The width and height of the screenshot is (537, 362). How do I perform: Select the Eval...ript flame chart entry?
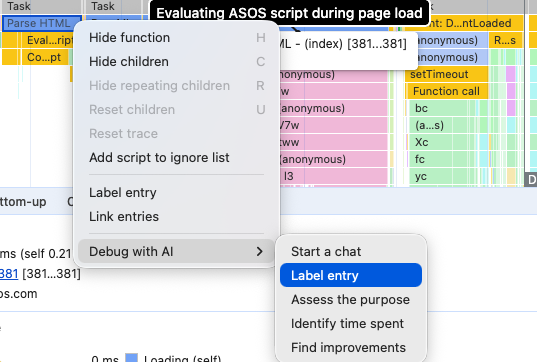[x=48, y=40]
